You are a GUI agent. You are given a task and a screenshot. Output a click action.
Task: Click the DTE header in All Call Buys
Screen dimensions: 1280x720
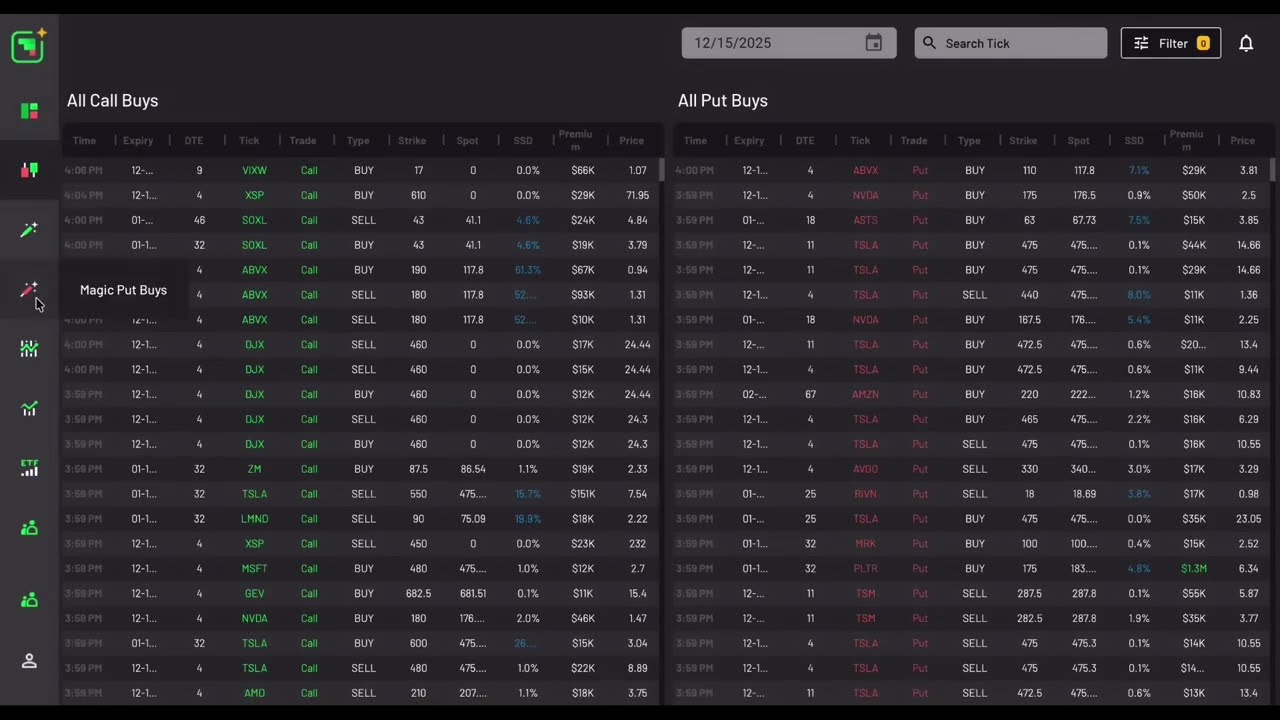coord(194,141)
